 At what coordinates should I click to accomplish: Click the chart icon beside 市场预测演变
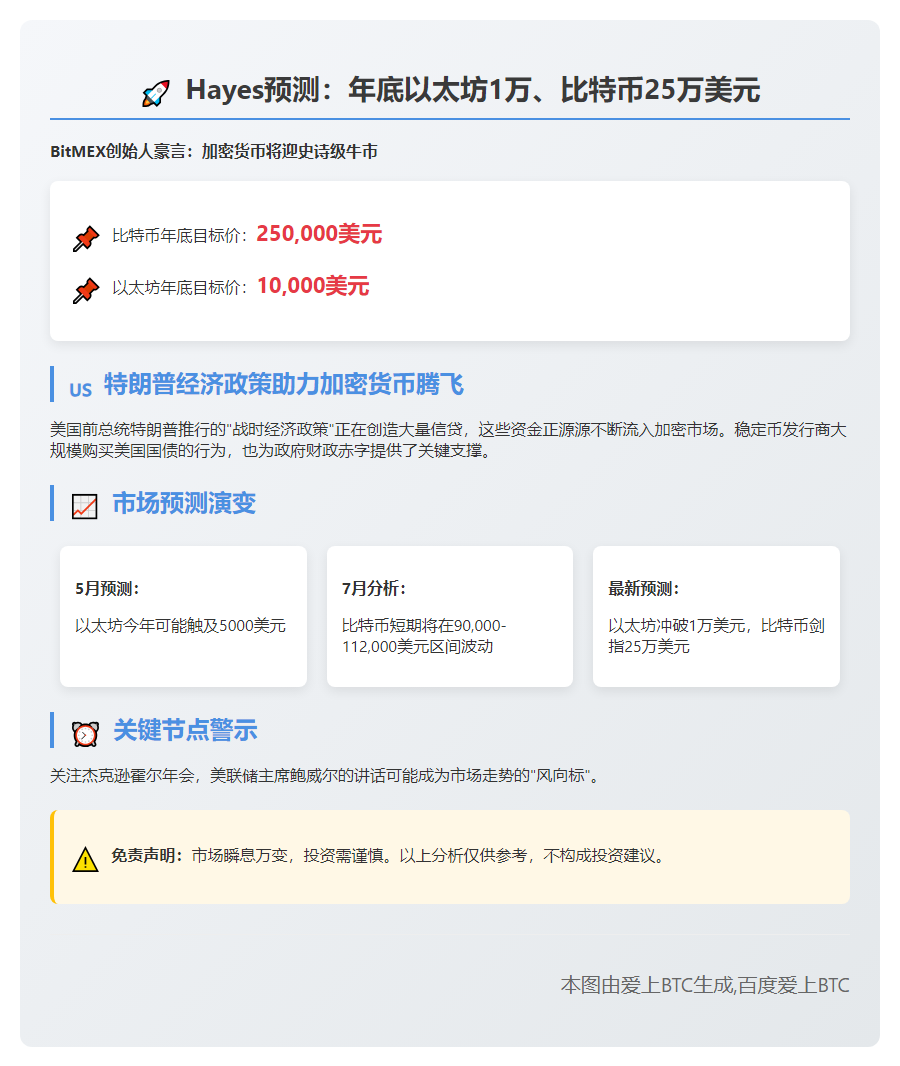point(84,506)
